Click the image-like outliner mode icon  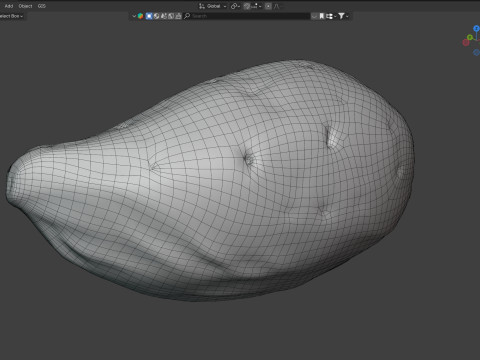coord(171,16)
